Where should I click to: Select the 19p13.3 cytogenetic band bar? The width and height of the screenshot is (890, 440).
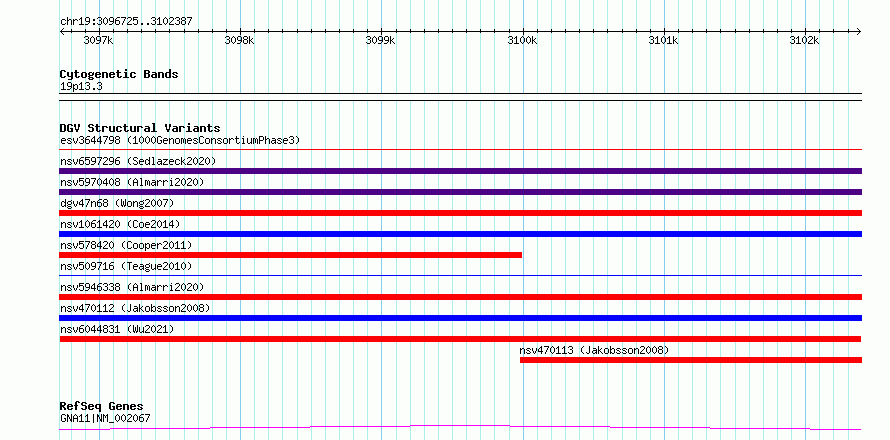click(460, 97)
